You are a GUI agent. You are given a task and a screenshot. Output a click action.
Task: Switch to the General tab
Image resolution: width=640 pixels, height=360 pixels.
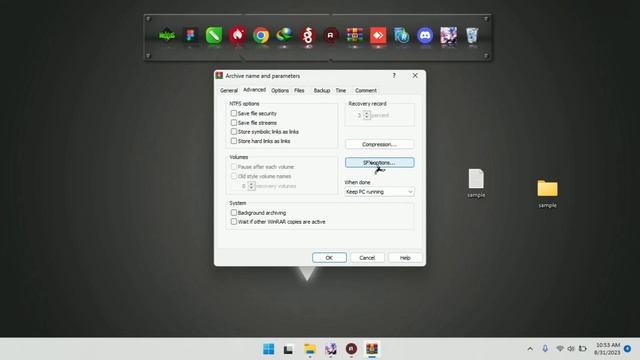(x=229, y=90)
